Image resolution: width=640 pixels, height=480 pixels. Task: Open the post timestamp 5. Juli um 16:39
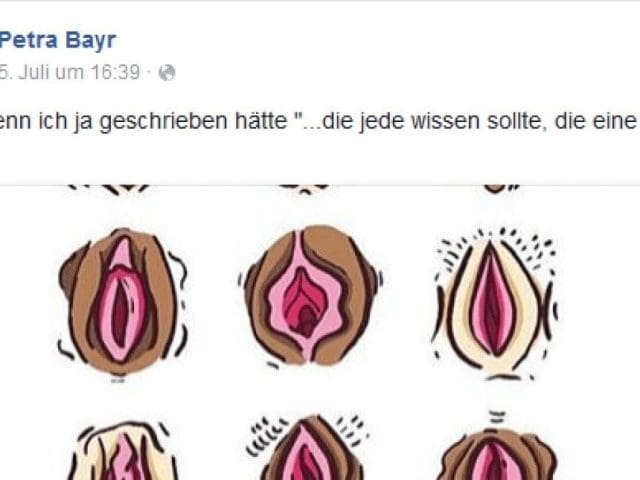[70, 73]
